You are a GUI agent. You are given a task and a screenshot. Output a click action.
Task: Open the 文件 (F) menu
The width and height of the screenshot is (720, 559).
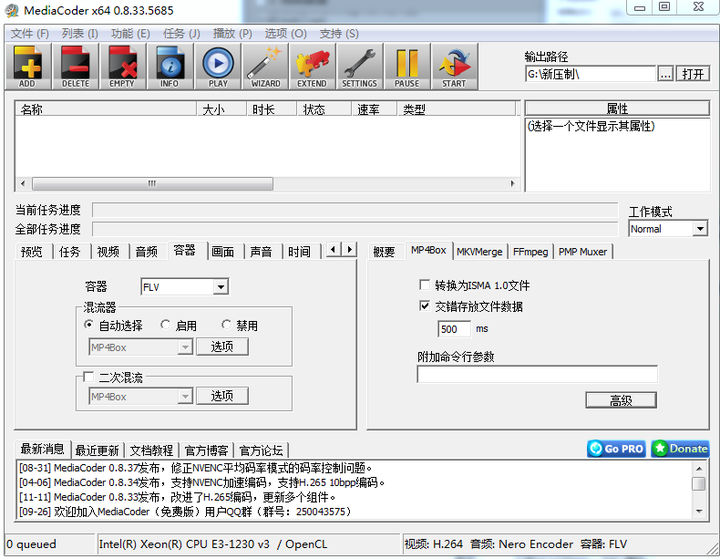[x=30, y=34]
